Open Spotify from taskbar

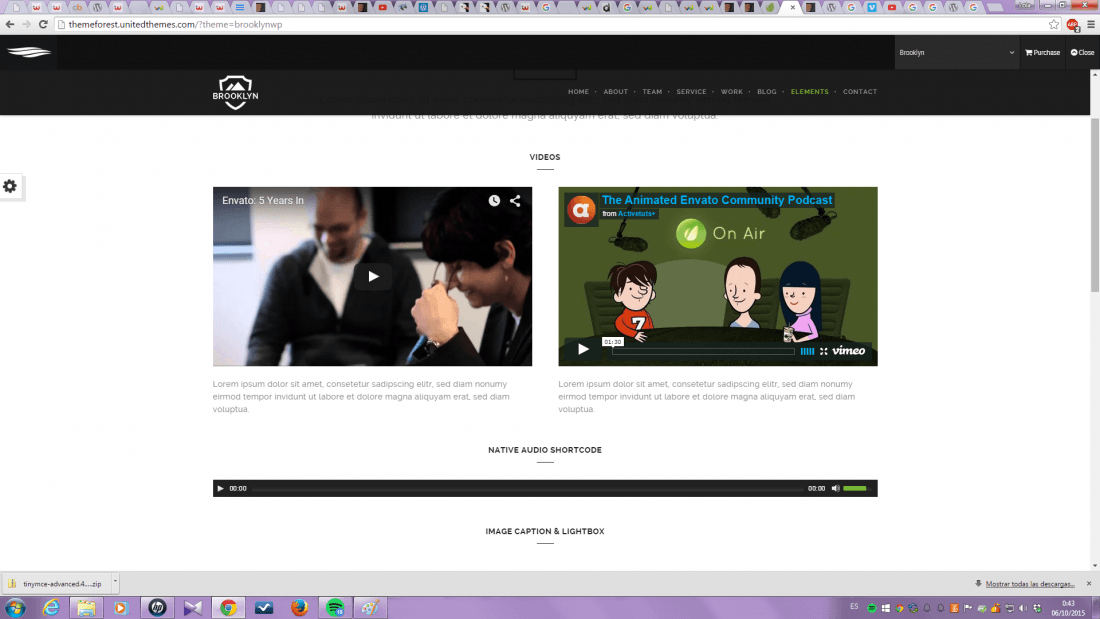(335, 608)
